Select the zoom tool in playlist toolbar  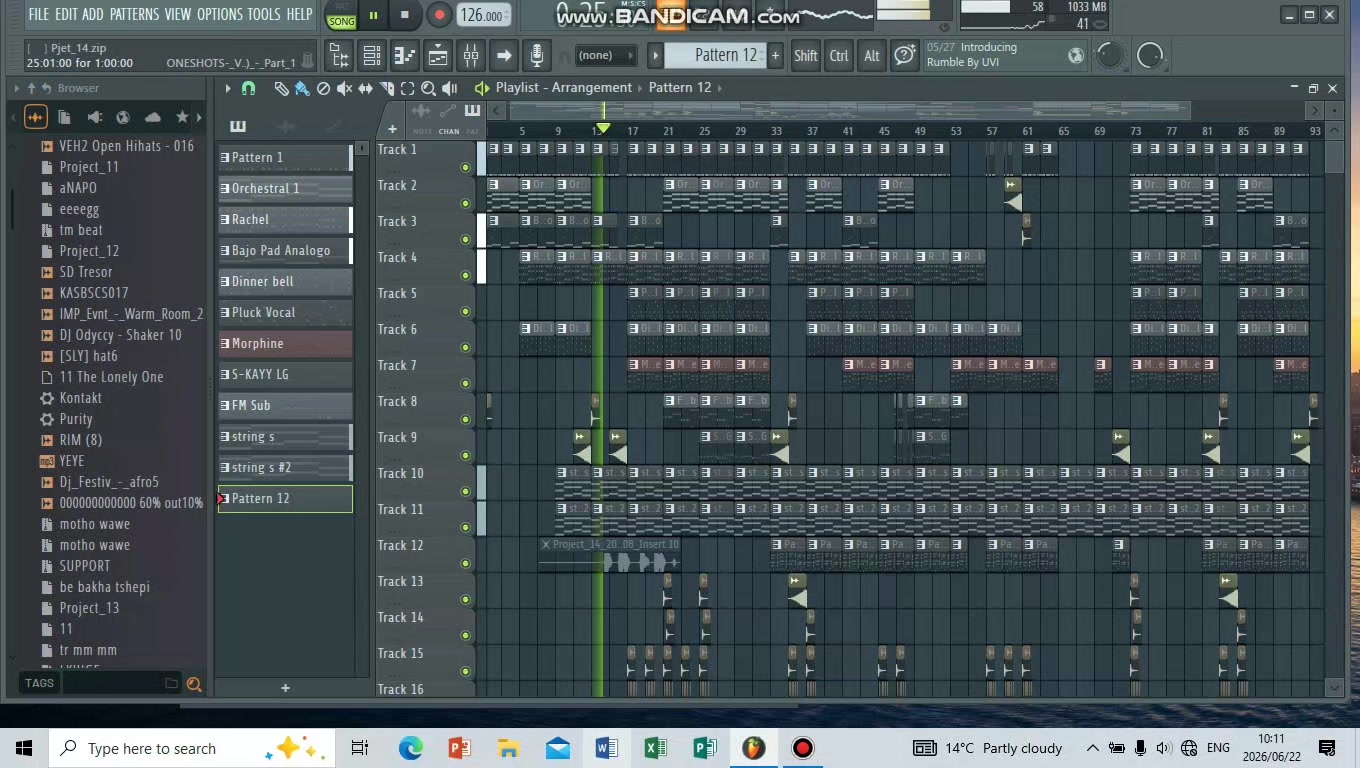428,89
